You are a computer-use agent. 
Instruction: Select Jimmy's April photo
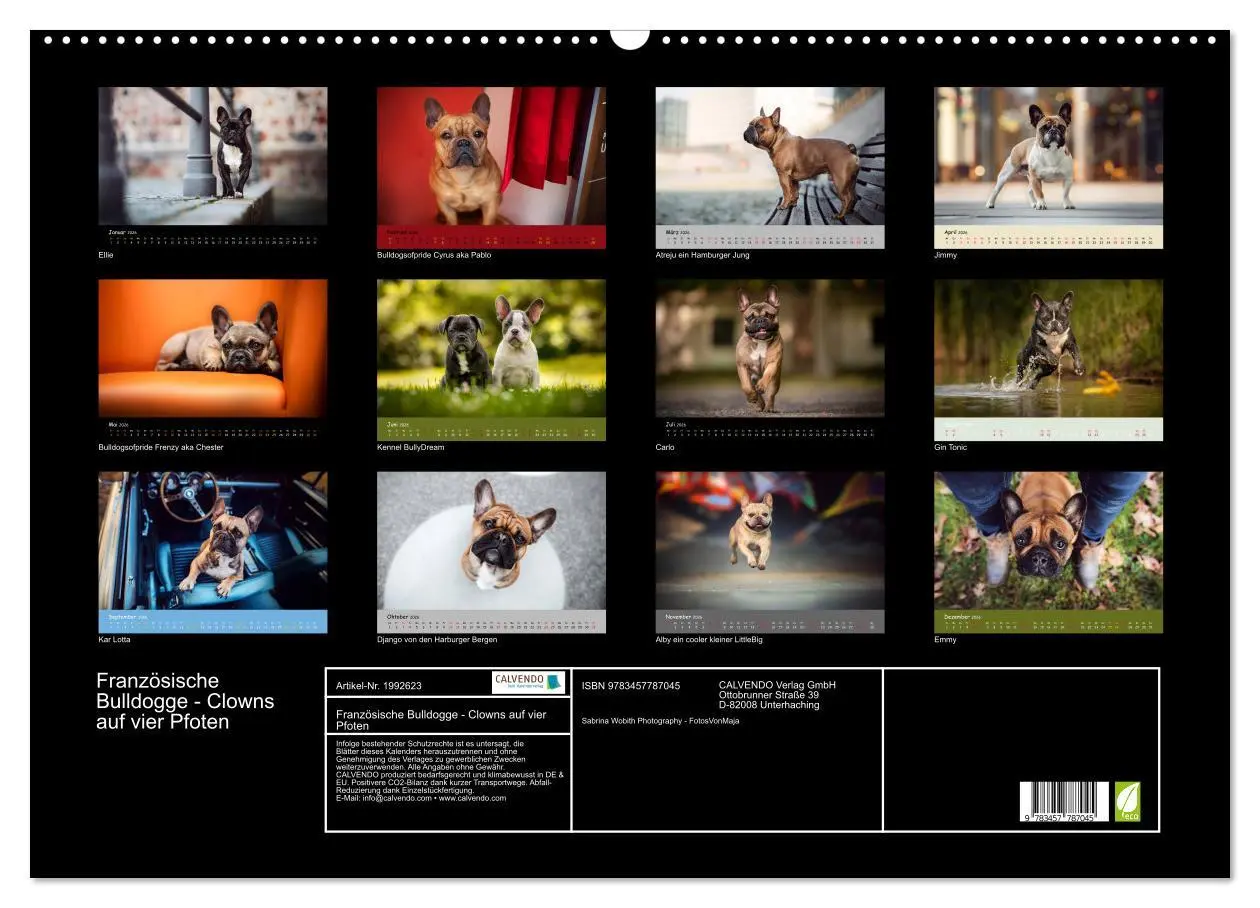[x=1047, y=157]
